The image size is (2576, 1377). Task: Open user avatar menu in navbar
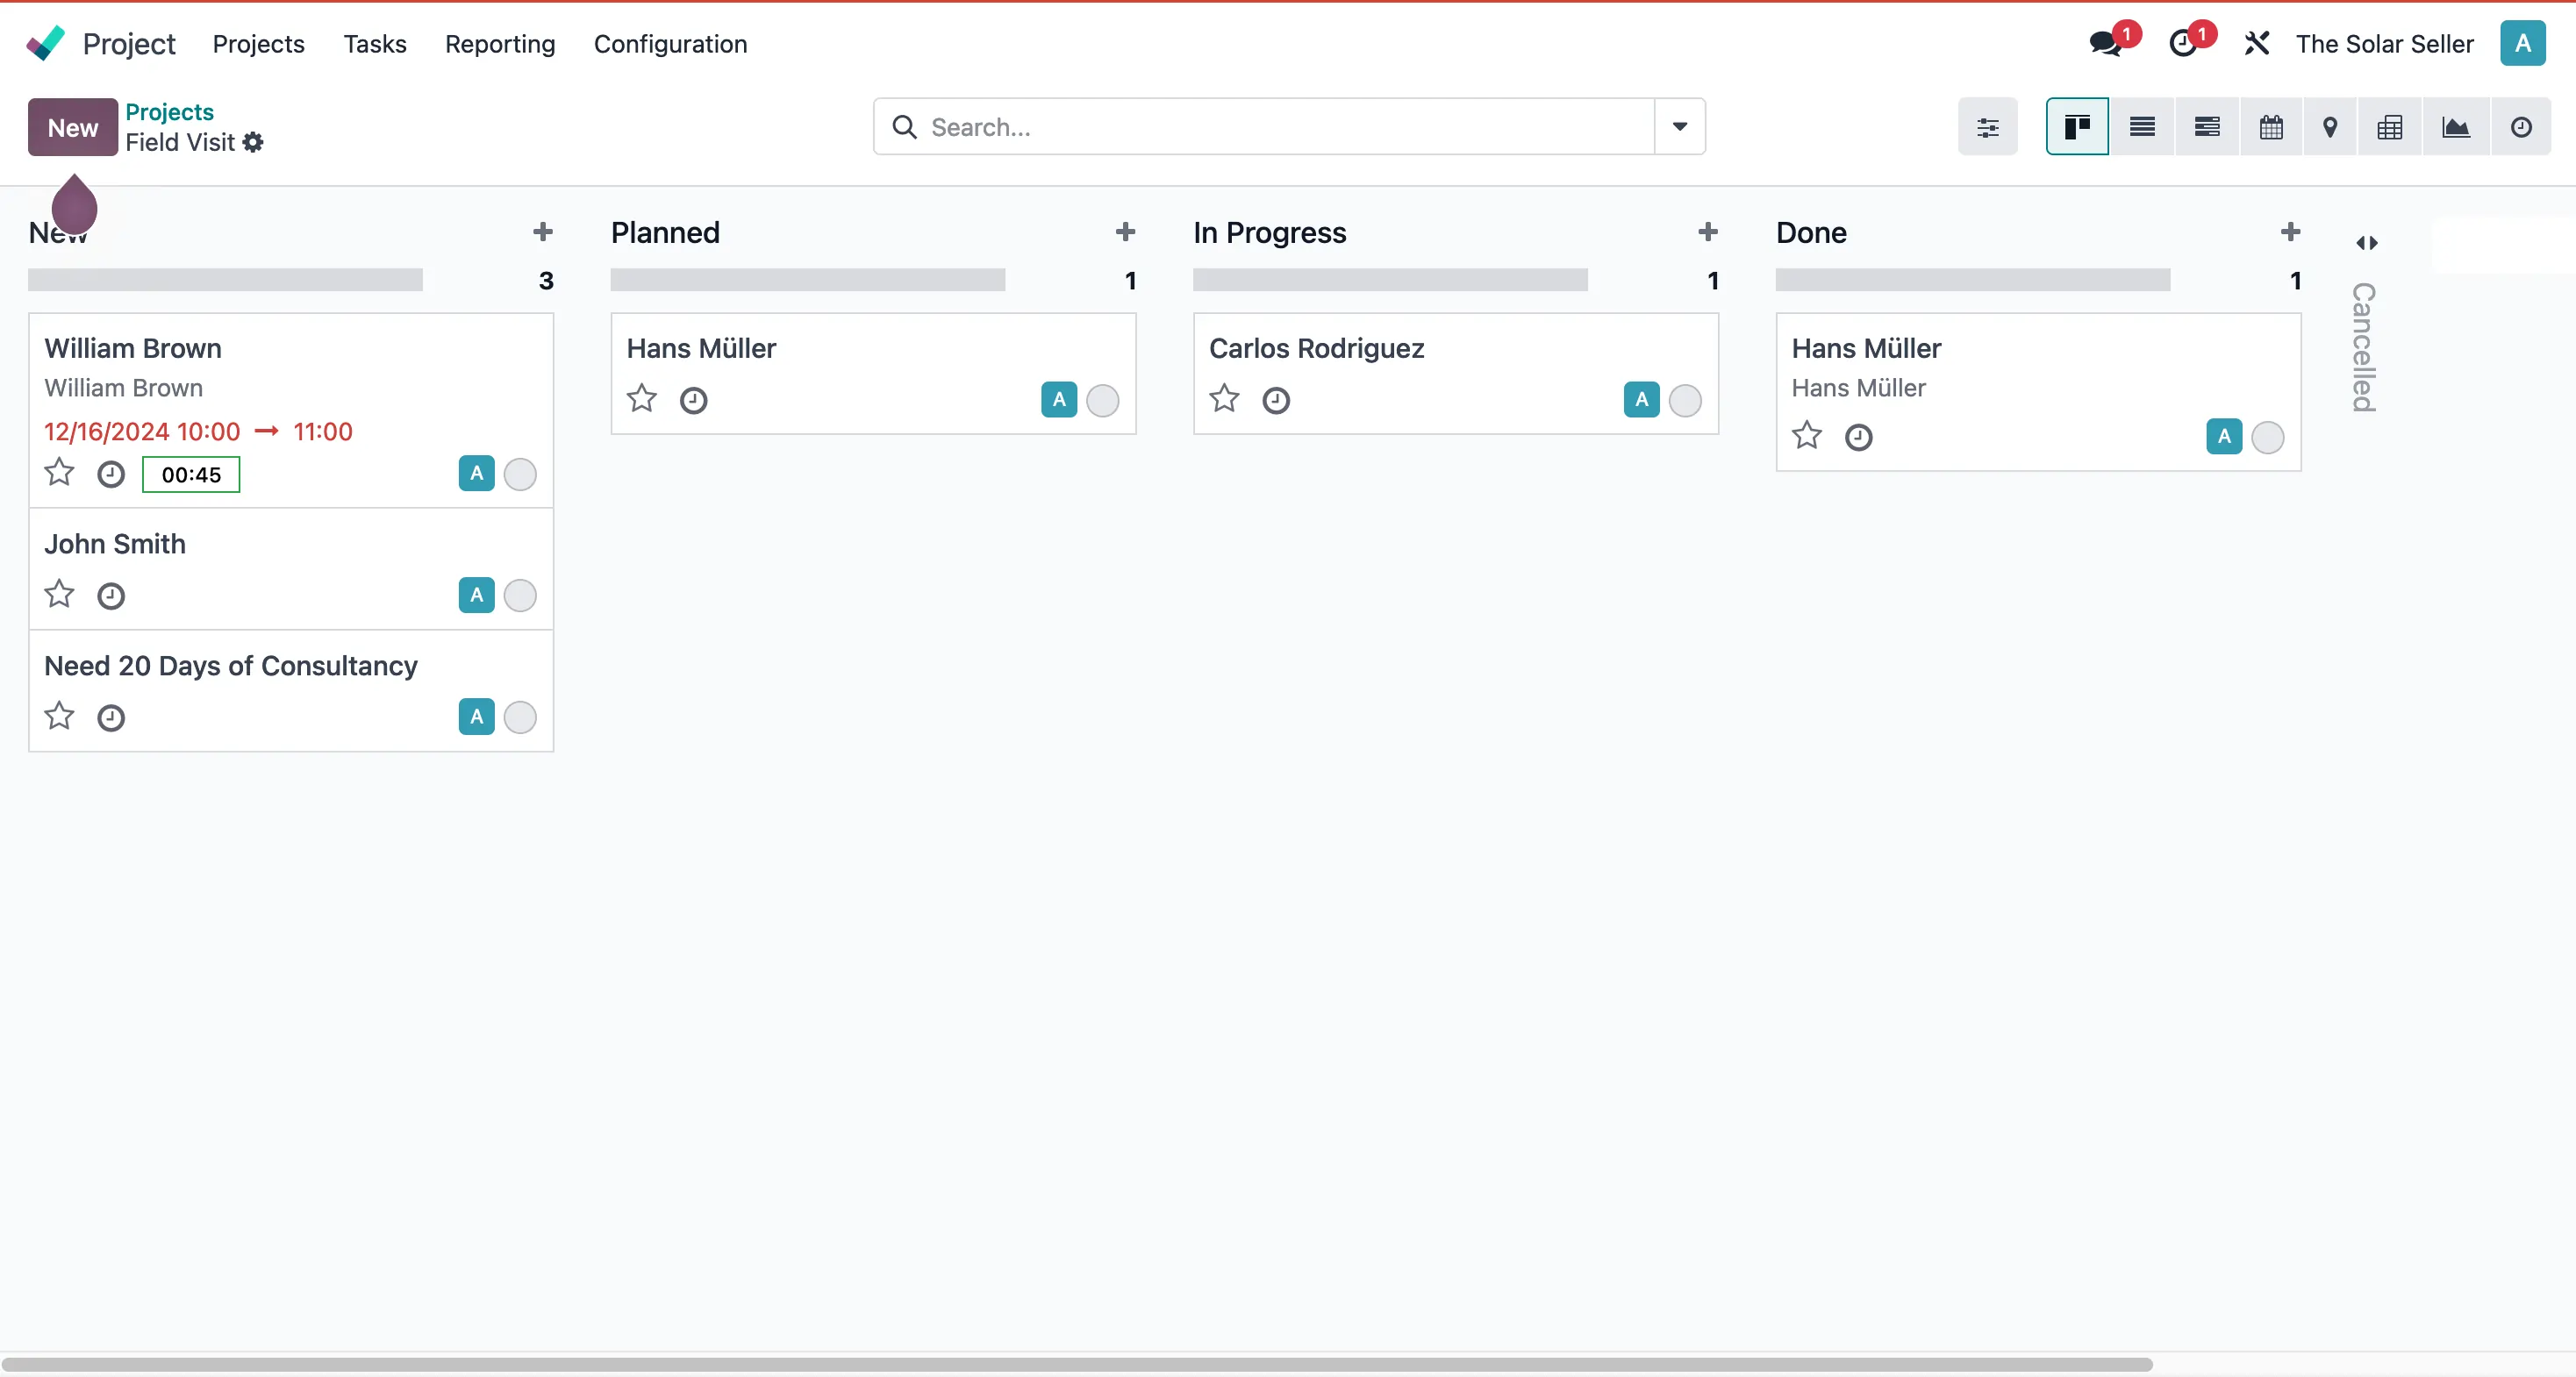[x=2522, y=43]
